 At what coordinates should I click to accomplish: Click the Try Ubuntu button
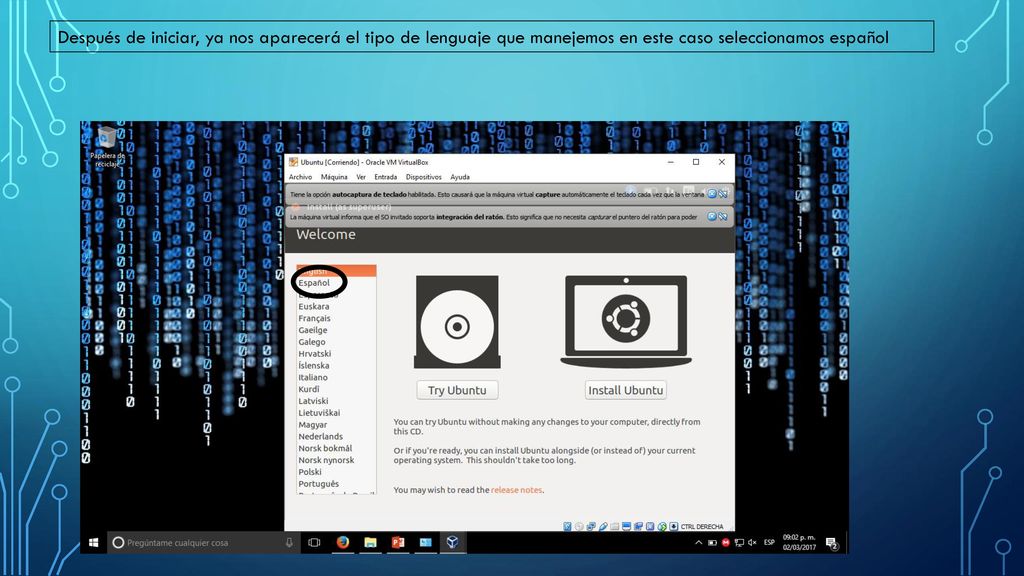457,390
